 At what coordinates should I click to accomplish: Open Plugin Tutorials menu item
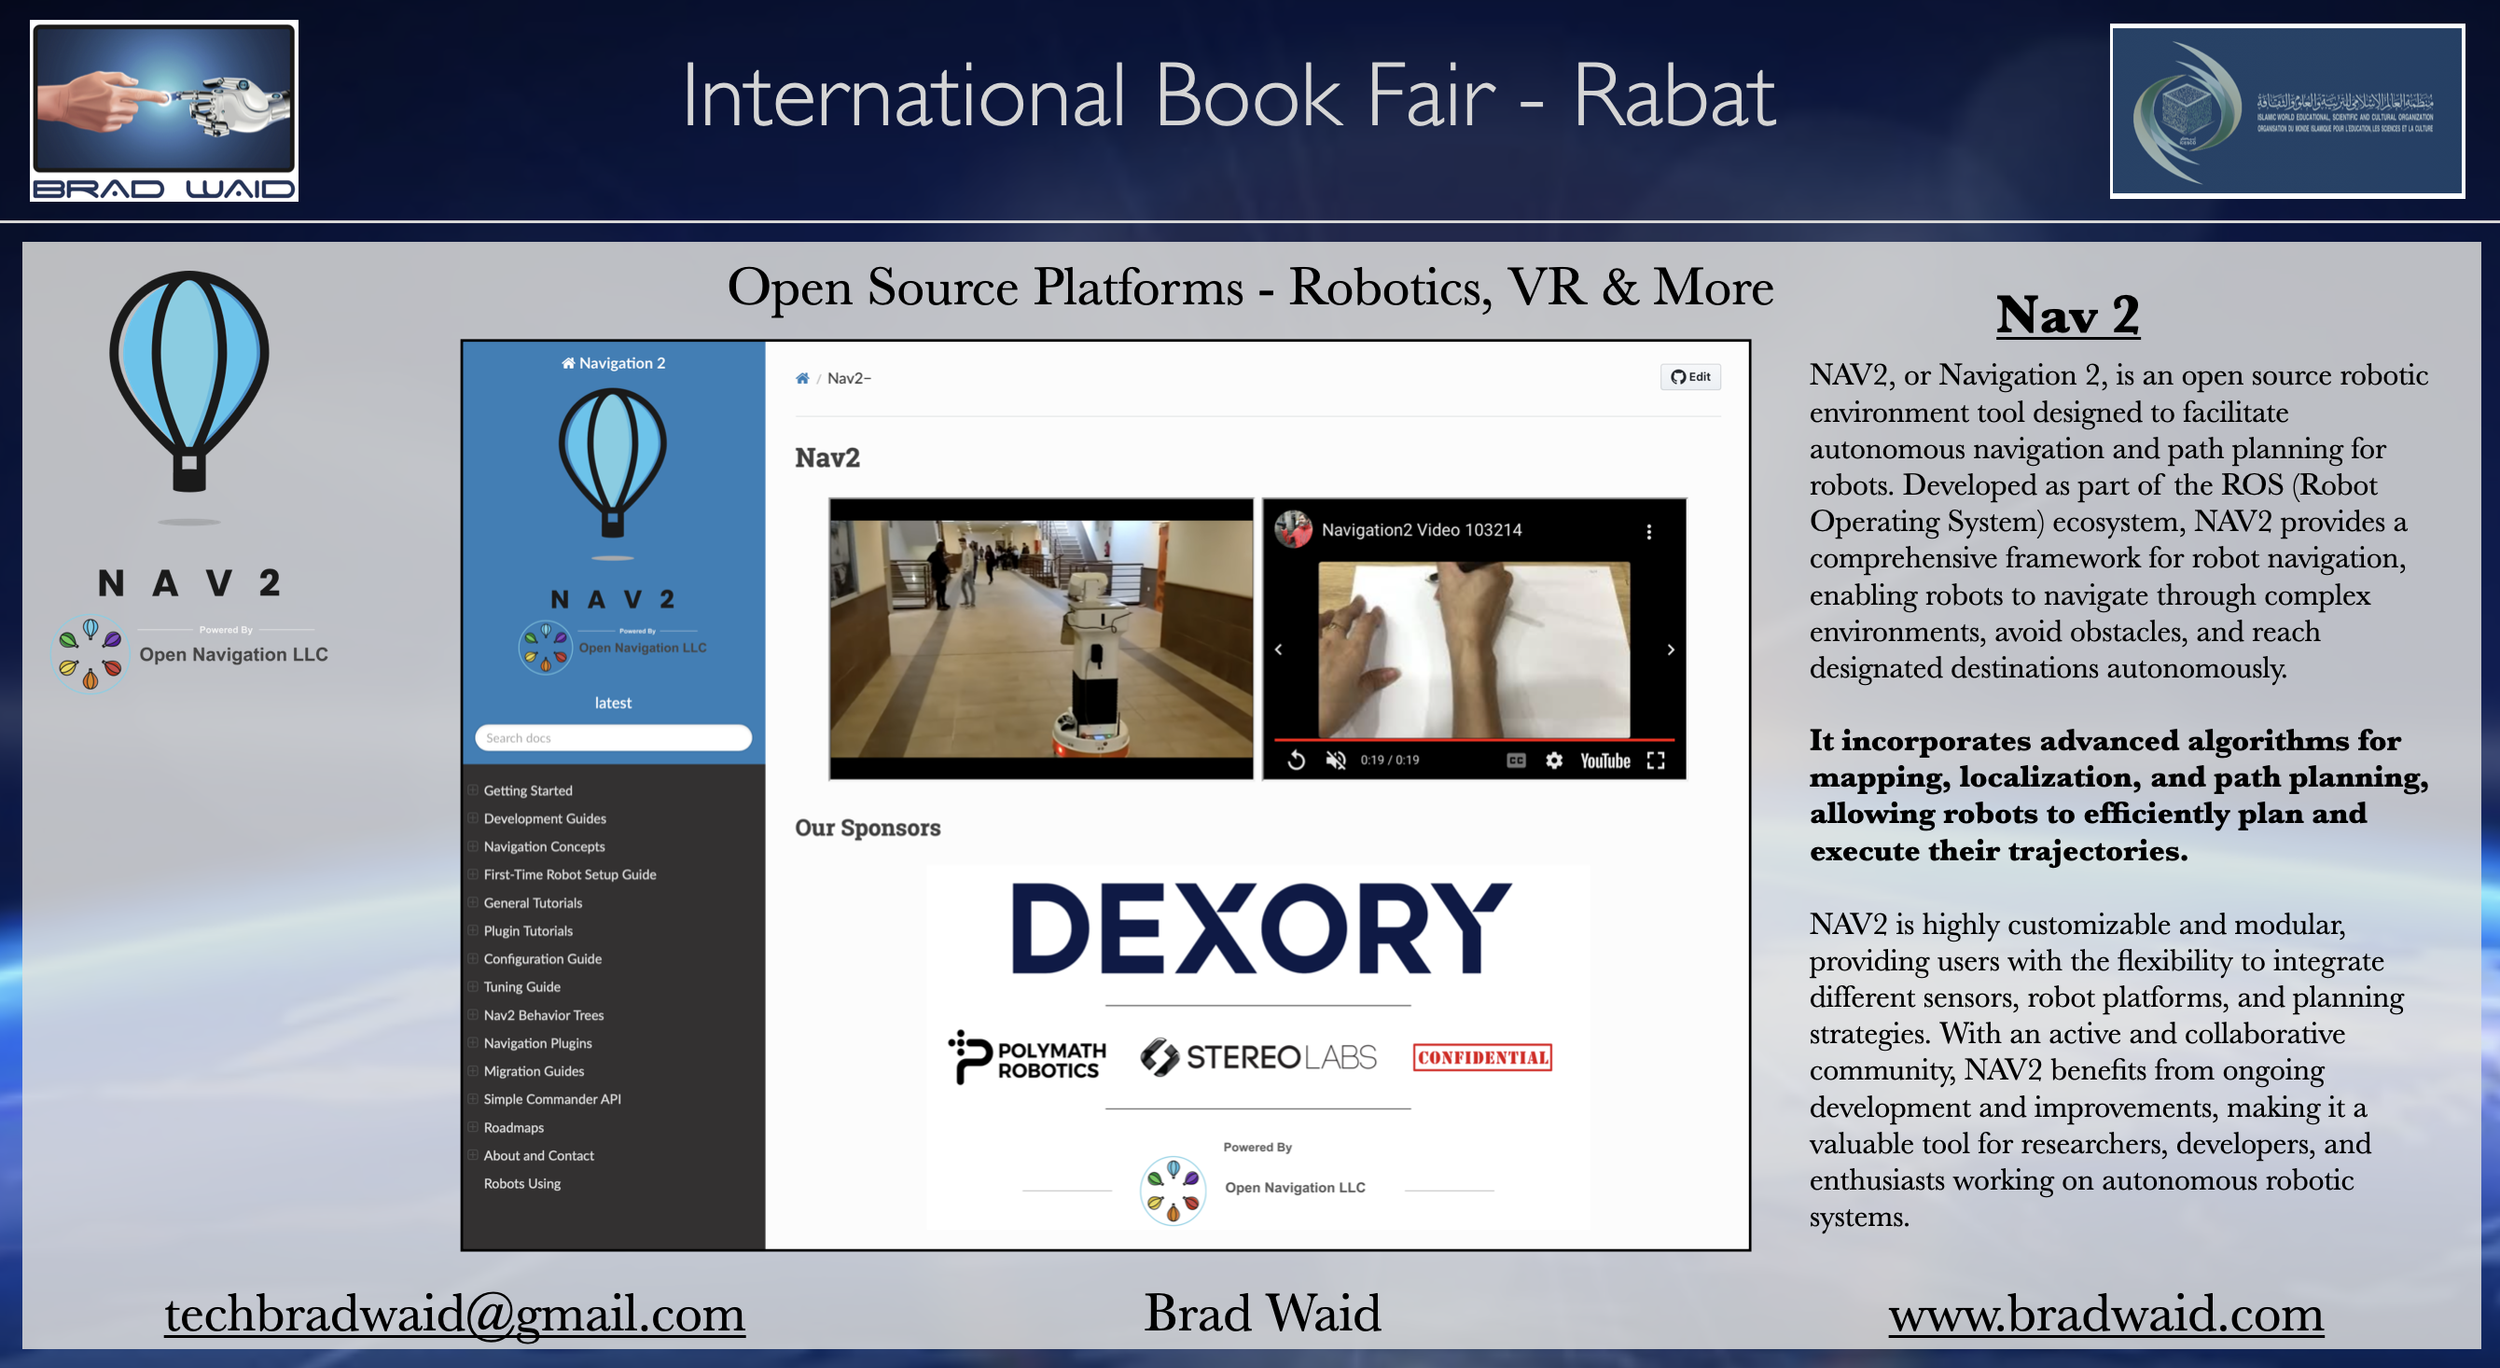point(528,930)
